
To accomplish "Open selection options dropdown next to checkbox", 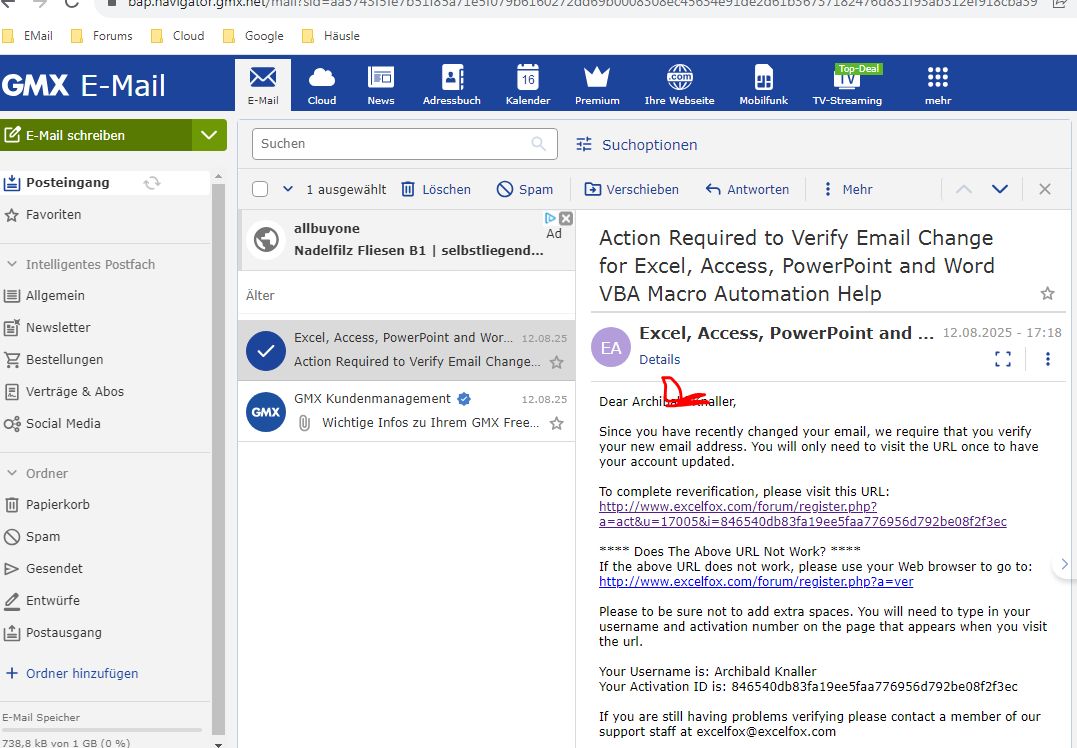I will (288, 189).
